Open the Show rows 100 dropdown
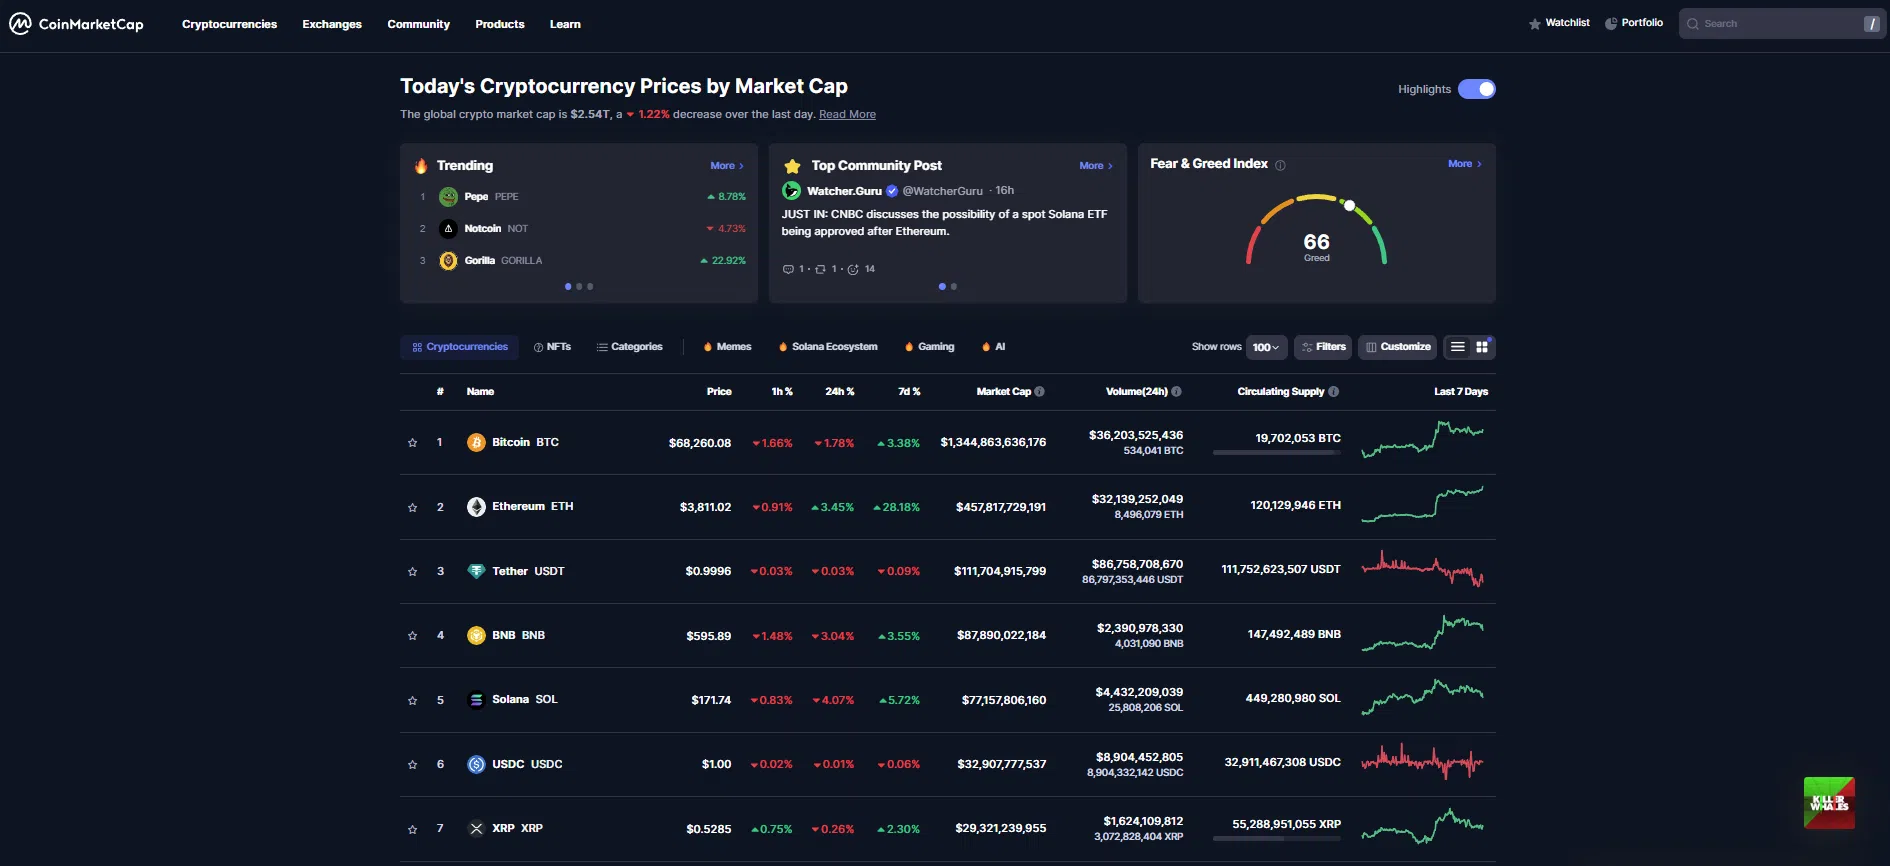 tap(1266, 347)
